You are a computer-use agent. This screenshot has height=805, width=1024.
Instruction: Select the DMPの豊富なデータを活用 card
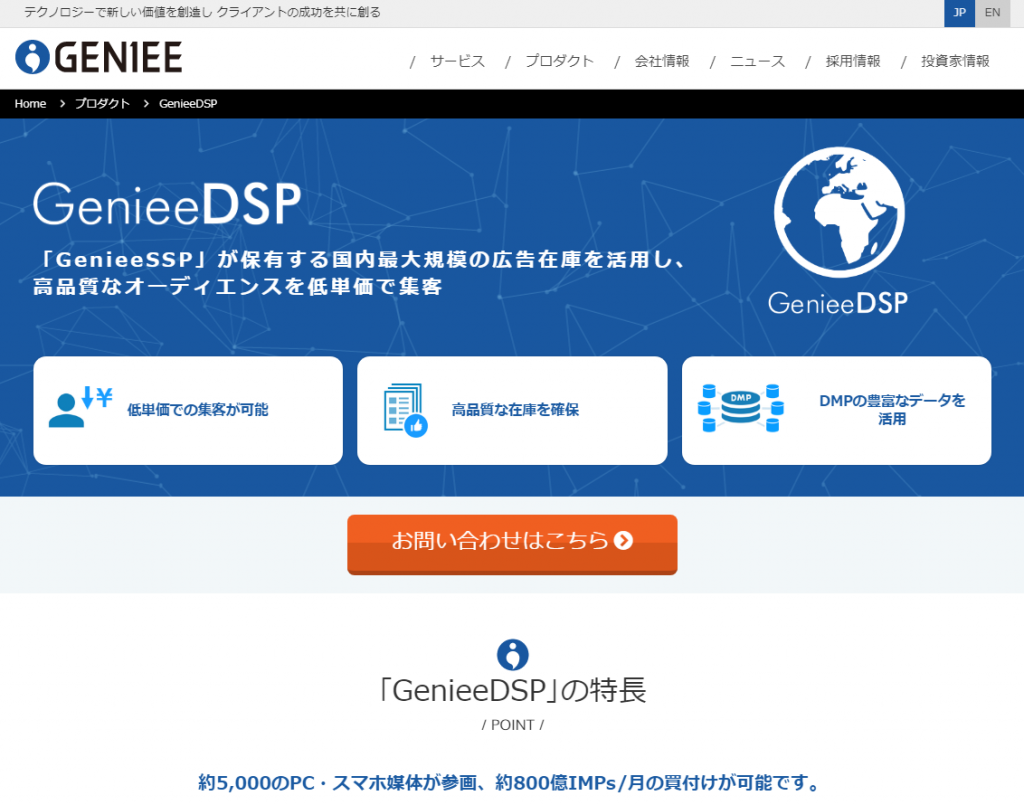837,411
